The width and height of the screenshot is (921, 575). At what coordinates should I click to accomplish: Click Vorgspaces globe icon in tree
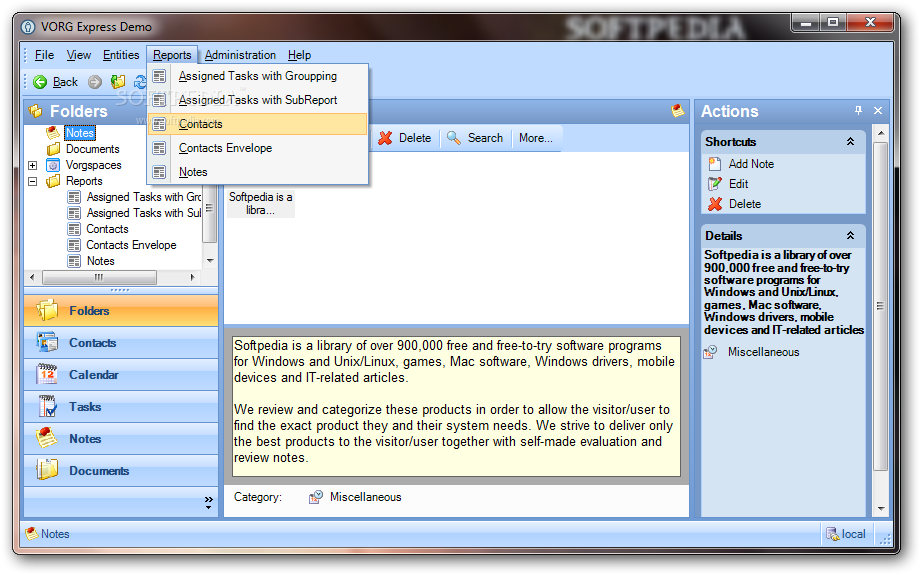(x=53, y=165)
